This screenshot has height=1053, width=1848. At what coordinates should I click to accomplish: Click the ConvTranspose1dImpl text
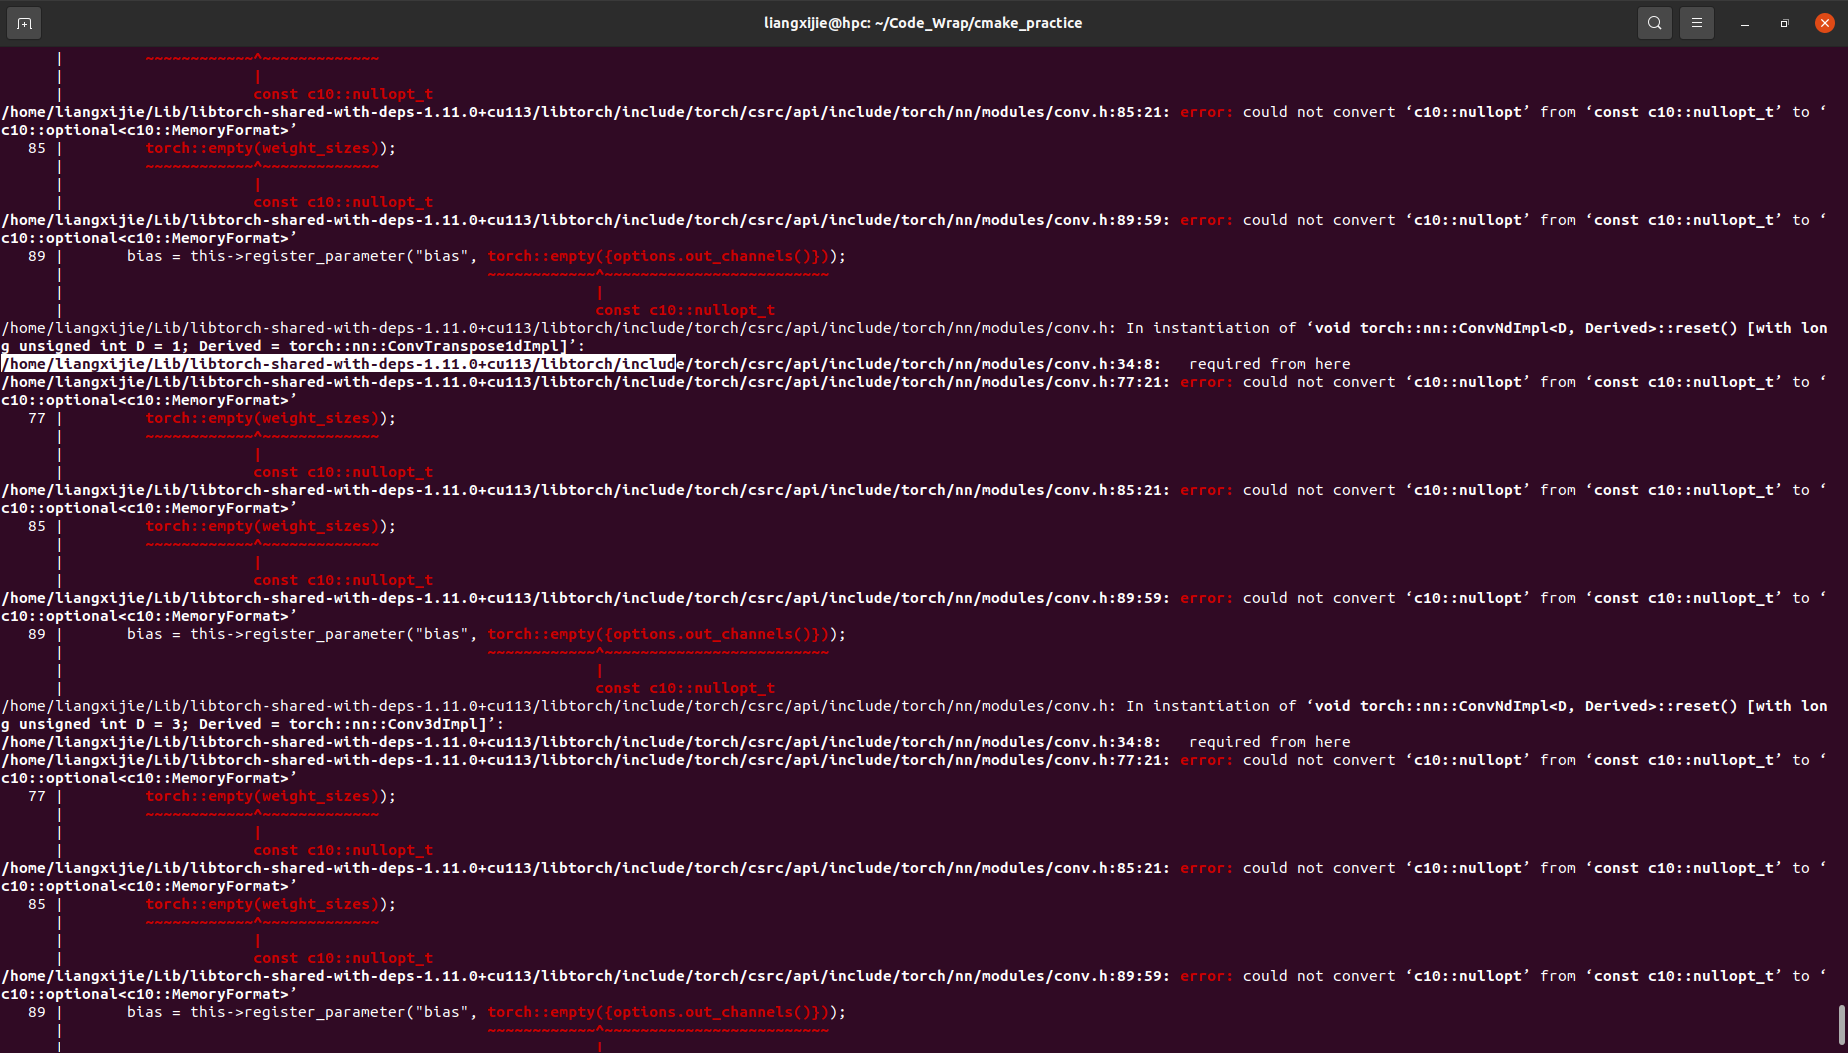pos(476,346)
